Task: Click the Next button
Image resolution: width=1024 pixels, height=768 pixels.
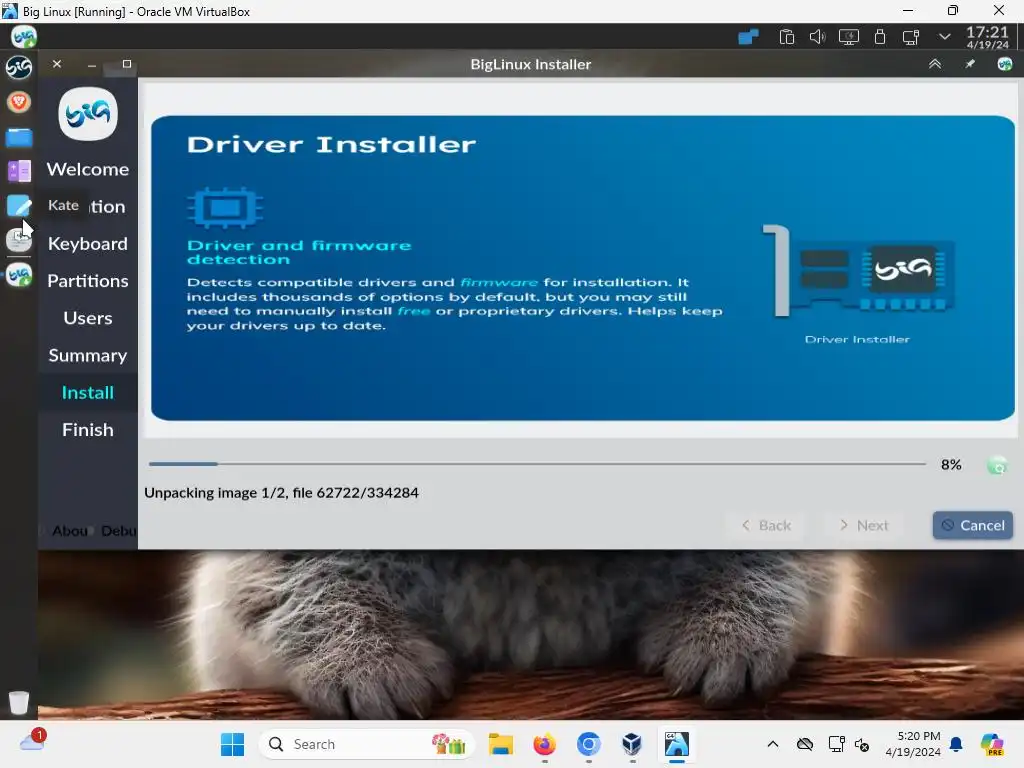Action: click(x=863, y=525)
